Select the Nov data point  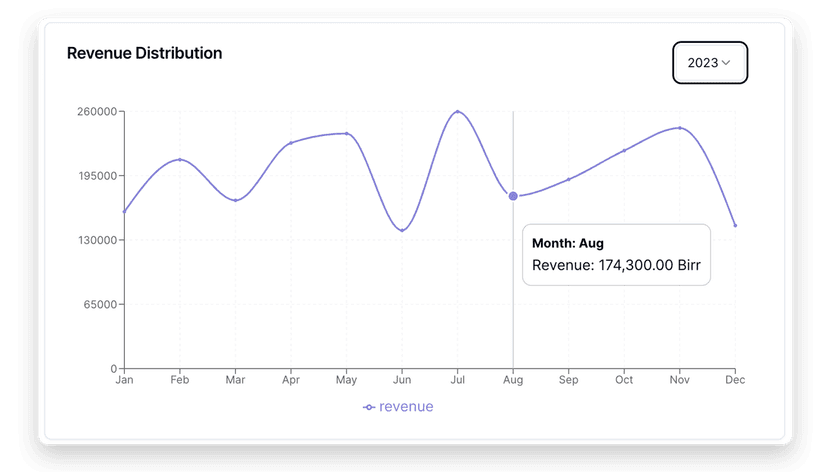tap(680, 128)
